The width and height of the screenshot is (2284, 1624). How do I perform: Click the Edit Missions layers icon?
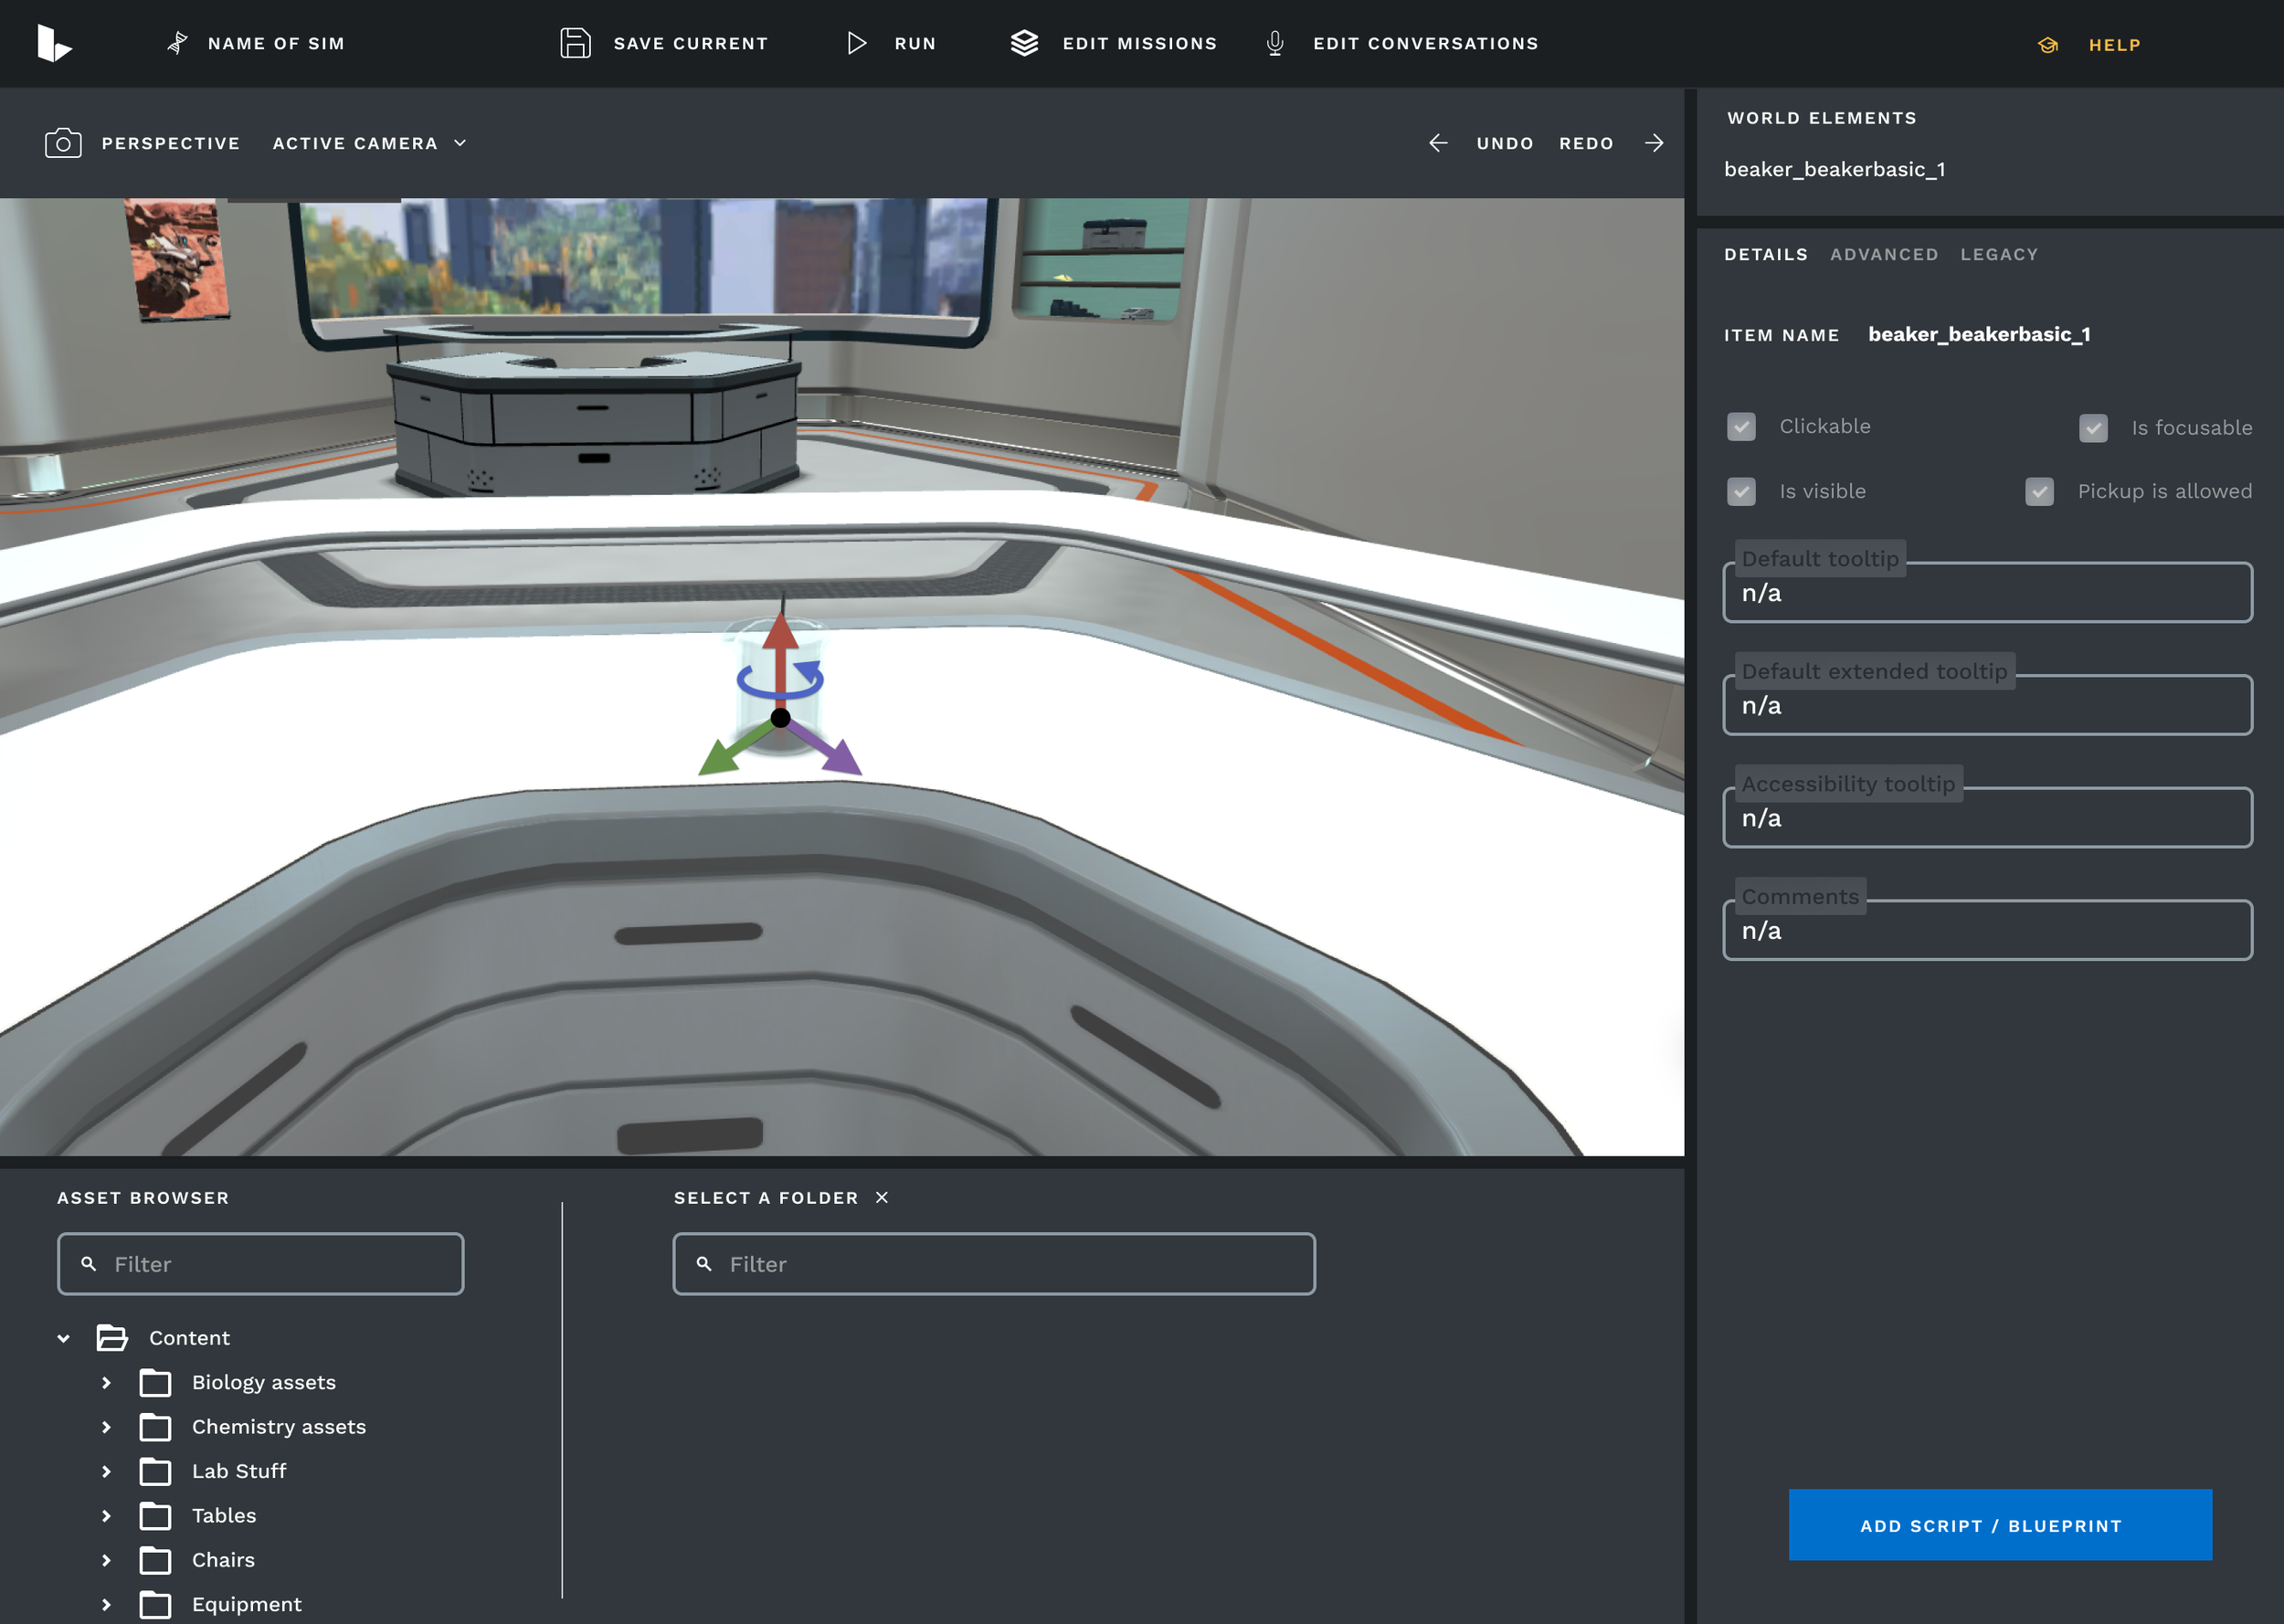(1024, 43)
